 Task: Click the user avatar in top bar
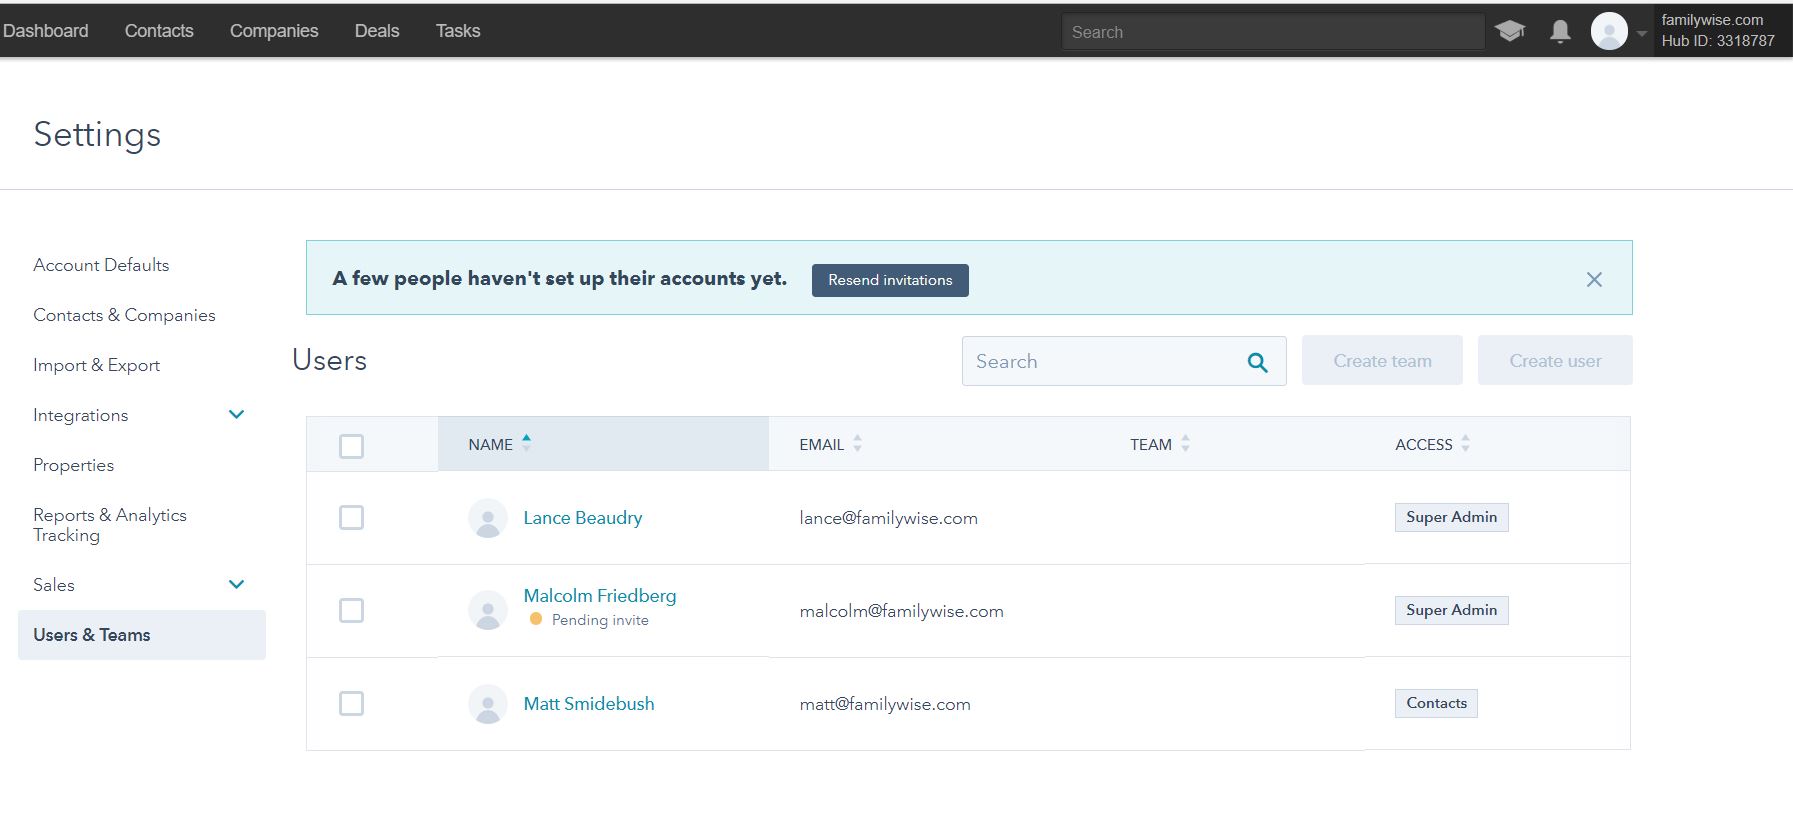tap(1608, 32)
